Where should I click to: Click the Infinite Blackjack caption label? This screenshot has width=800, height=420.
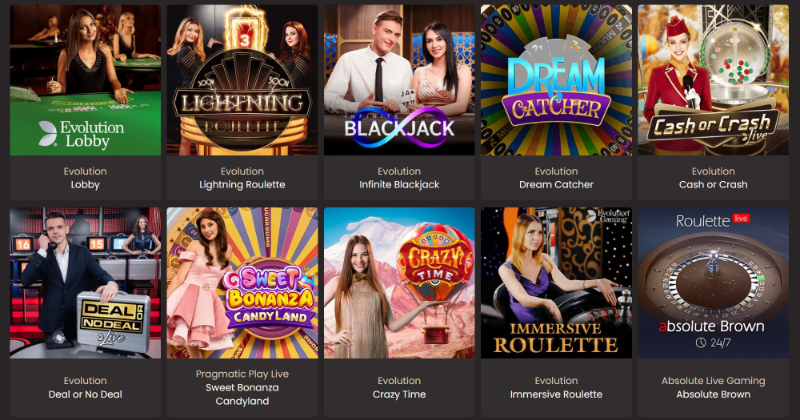point(399,185)
